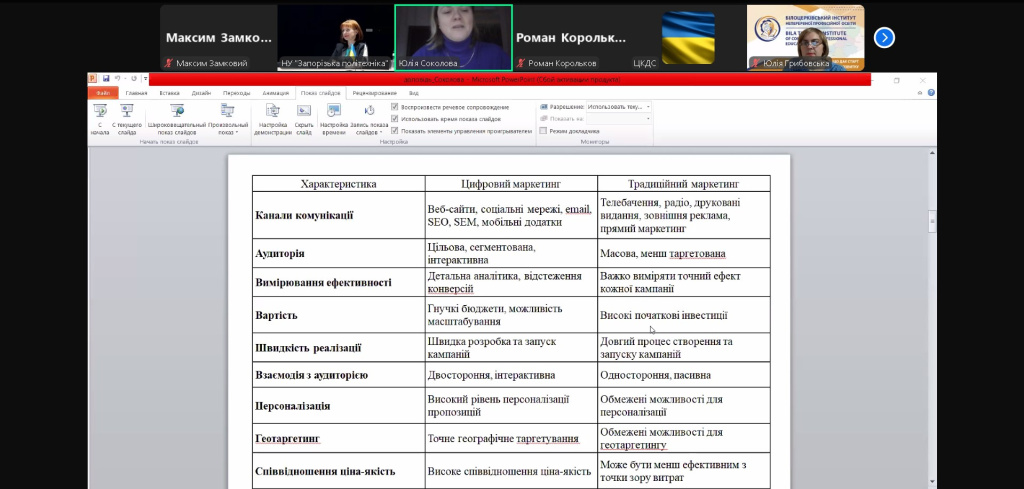Click Вартість row label
This screenshot has height=489, width=1024.
point(276,315)
